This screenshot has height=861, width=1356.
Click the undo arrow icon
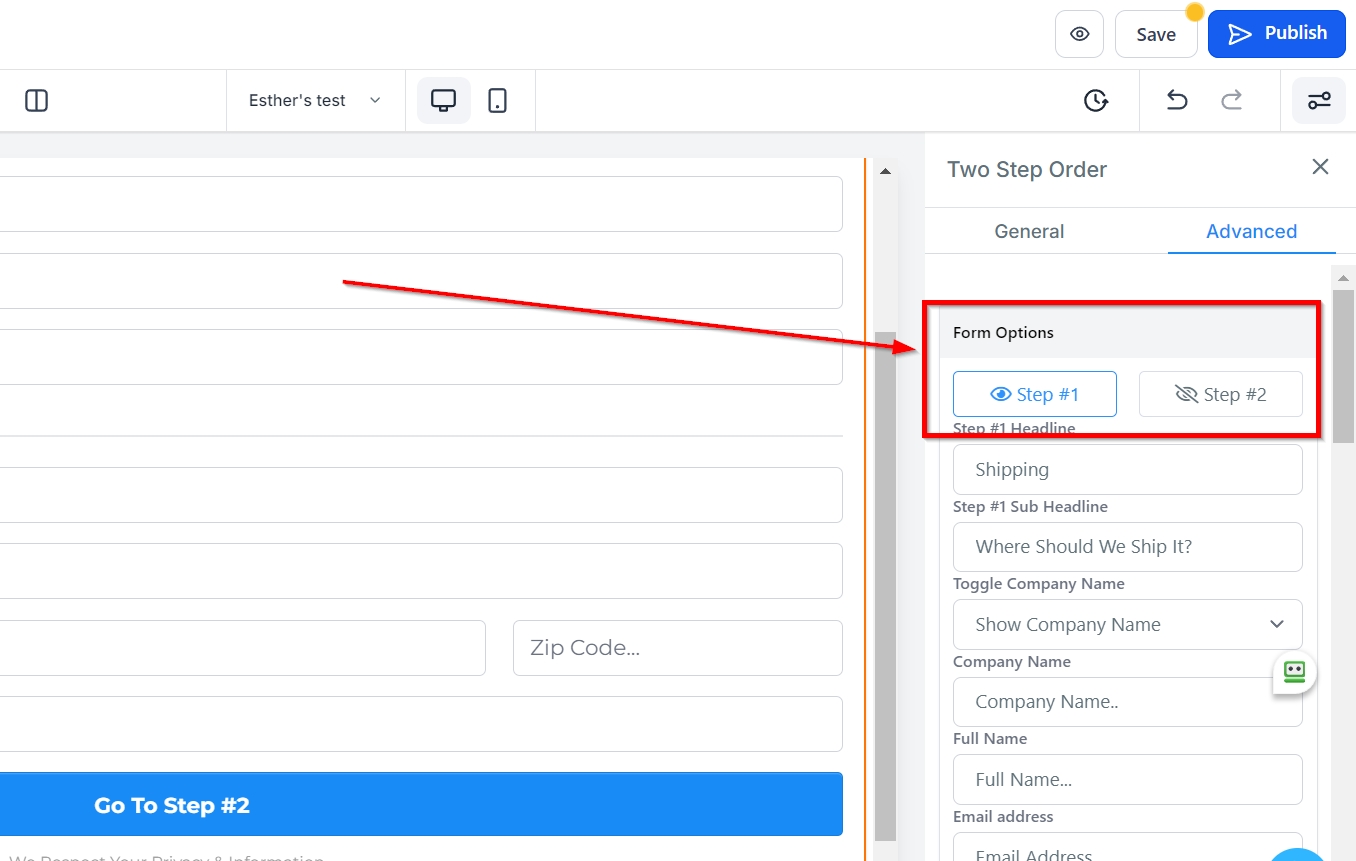click(1177, 100)
